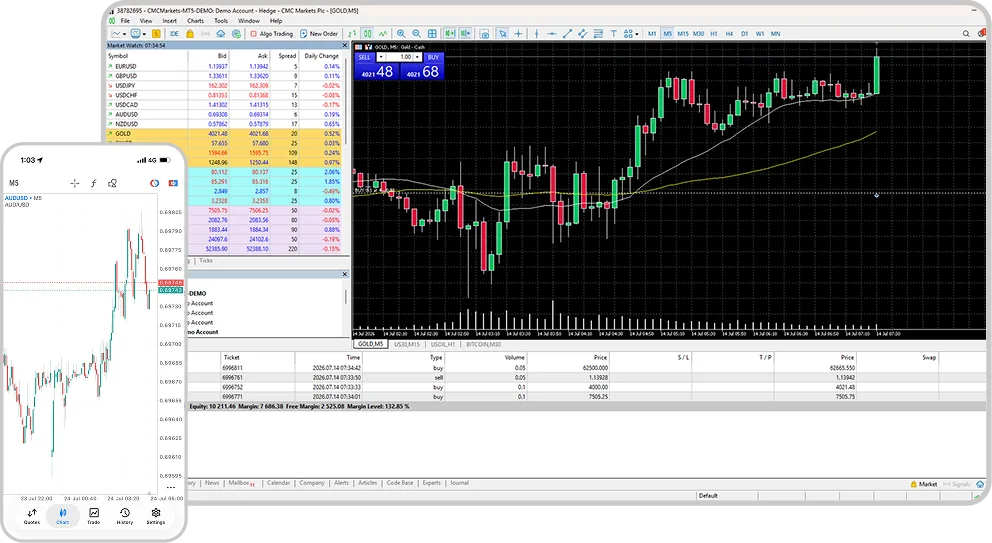
Task: Open the cloud VPS hosting icon
Action: point(221,34)
